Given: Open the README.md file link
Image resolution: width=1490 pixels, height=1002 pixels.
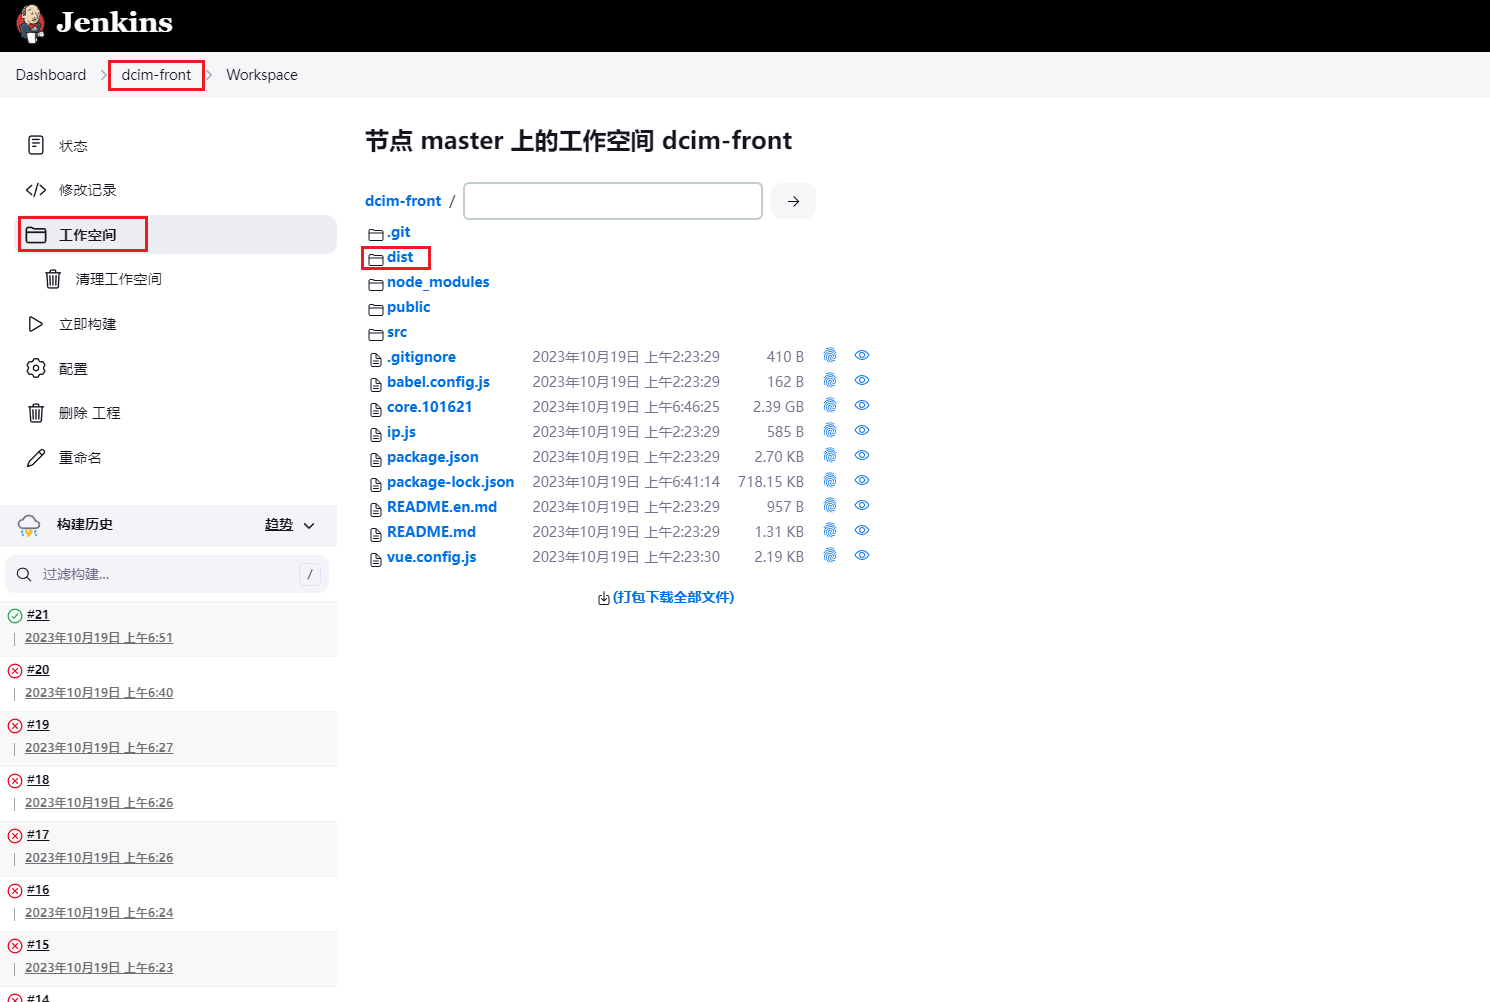Looking at the screenshot, I should pyautogui.click(x=432, y=532).
